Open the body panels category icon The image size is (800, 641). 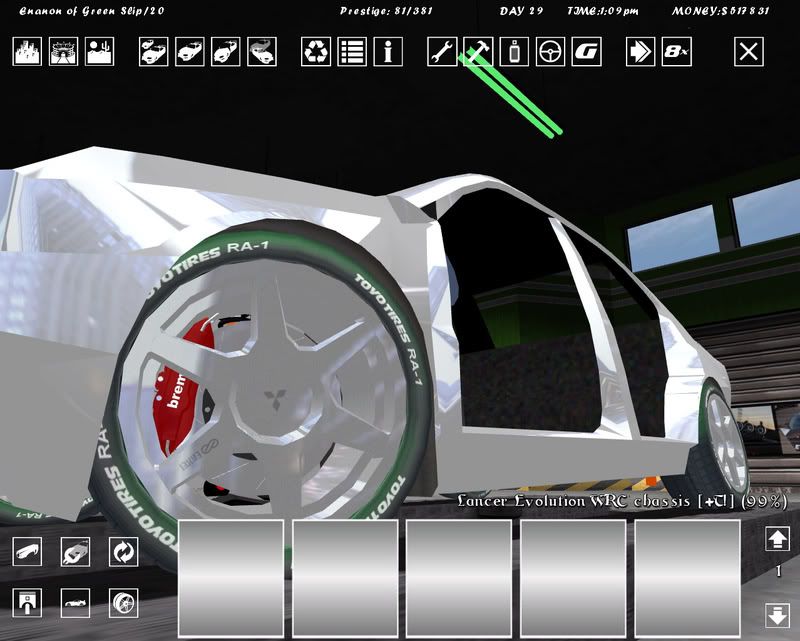click(27, 552)
